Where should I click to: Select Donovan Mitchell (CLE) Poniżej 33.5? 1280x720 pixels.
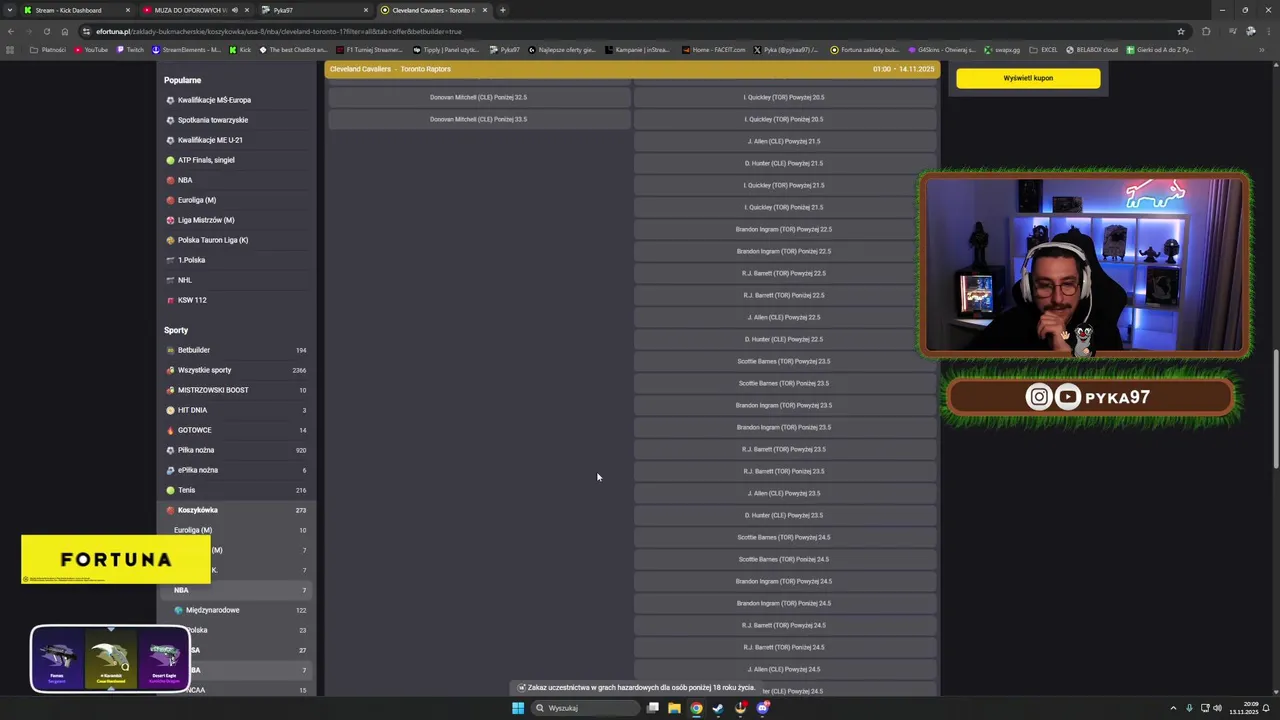479,119
